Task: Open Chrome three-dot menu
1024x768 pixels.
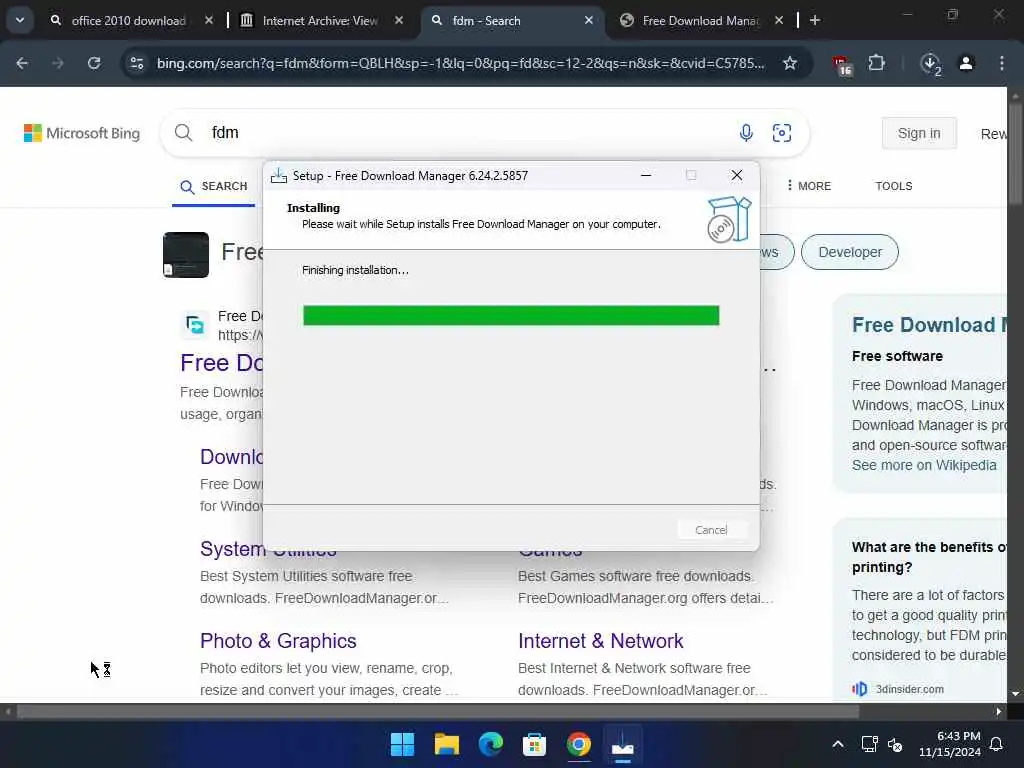Action: point(1002,63)
